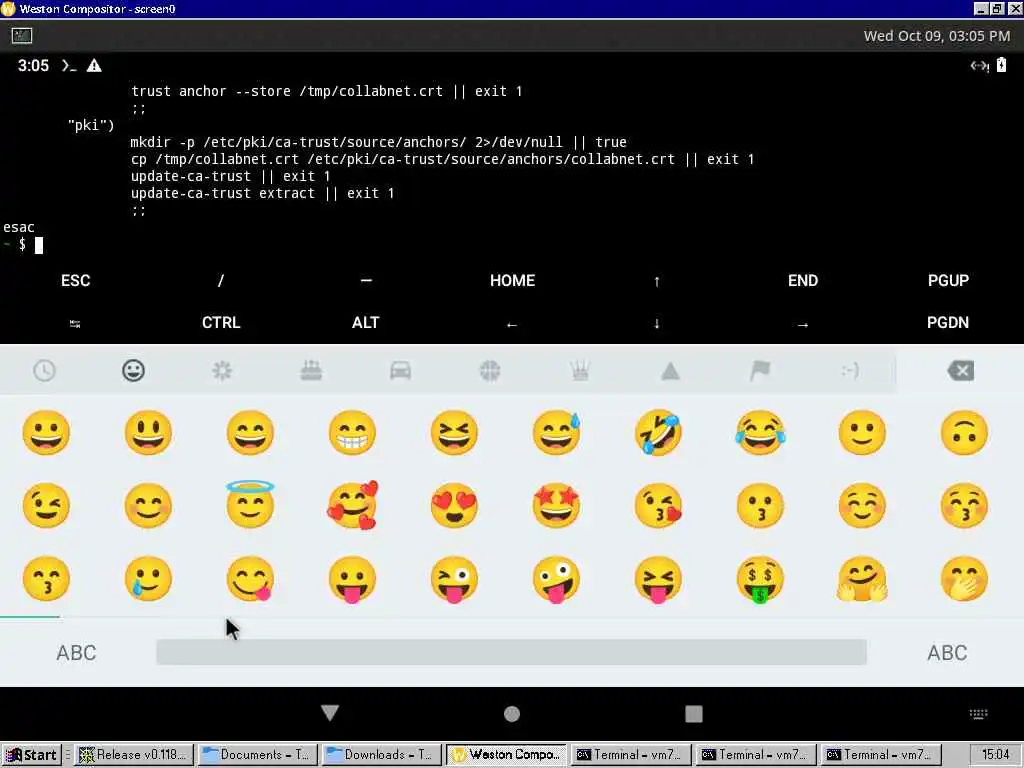Screen dimensions: 1024x768
Task: Open the flags emoji category
Action: 760,371
